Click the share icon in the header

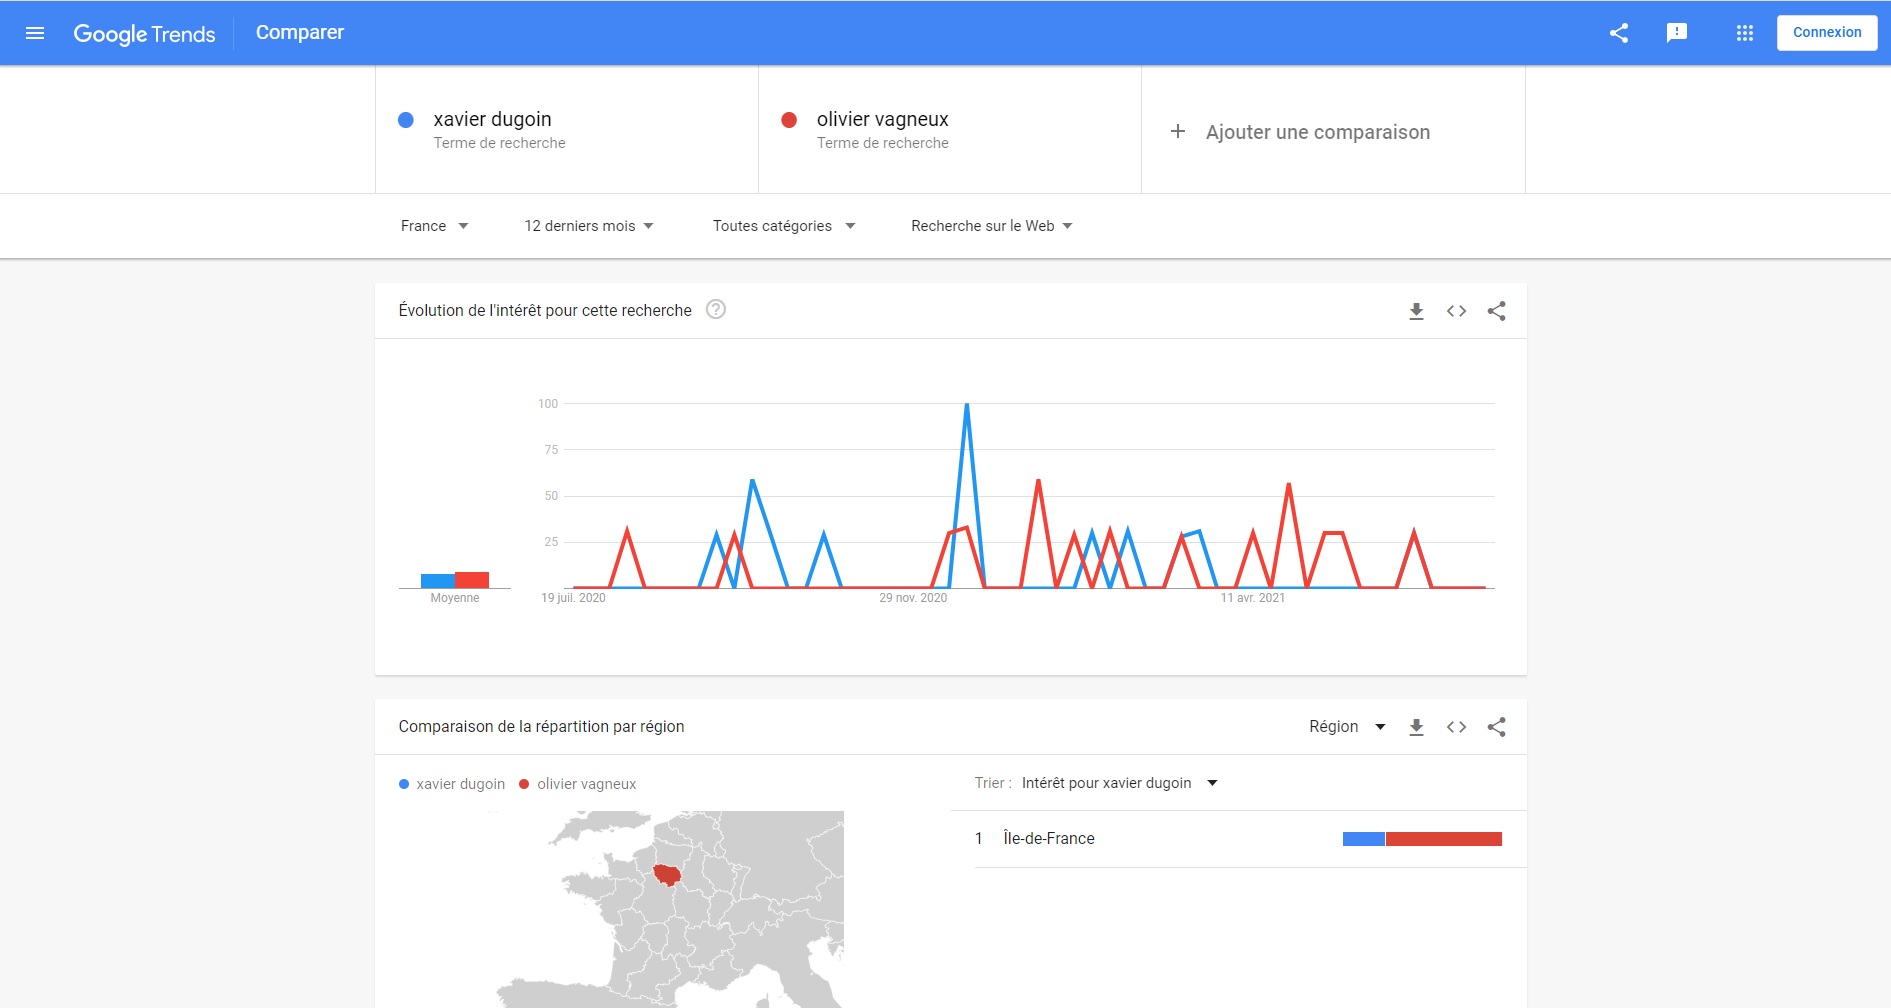[x=1619, y=33]
